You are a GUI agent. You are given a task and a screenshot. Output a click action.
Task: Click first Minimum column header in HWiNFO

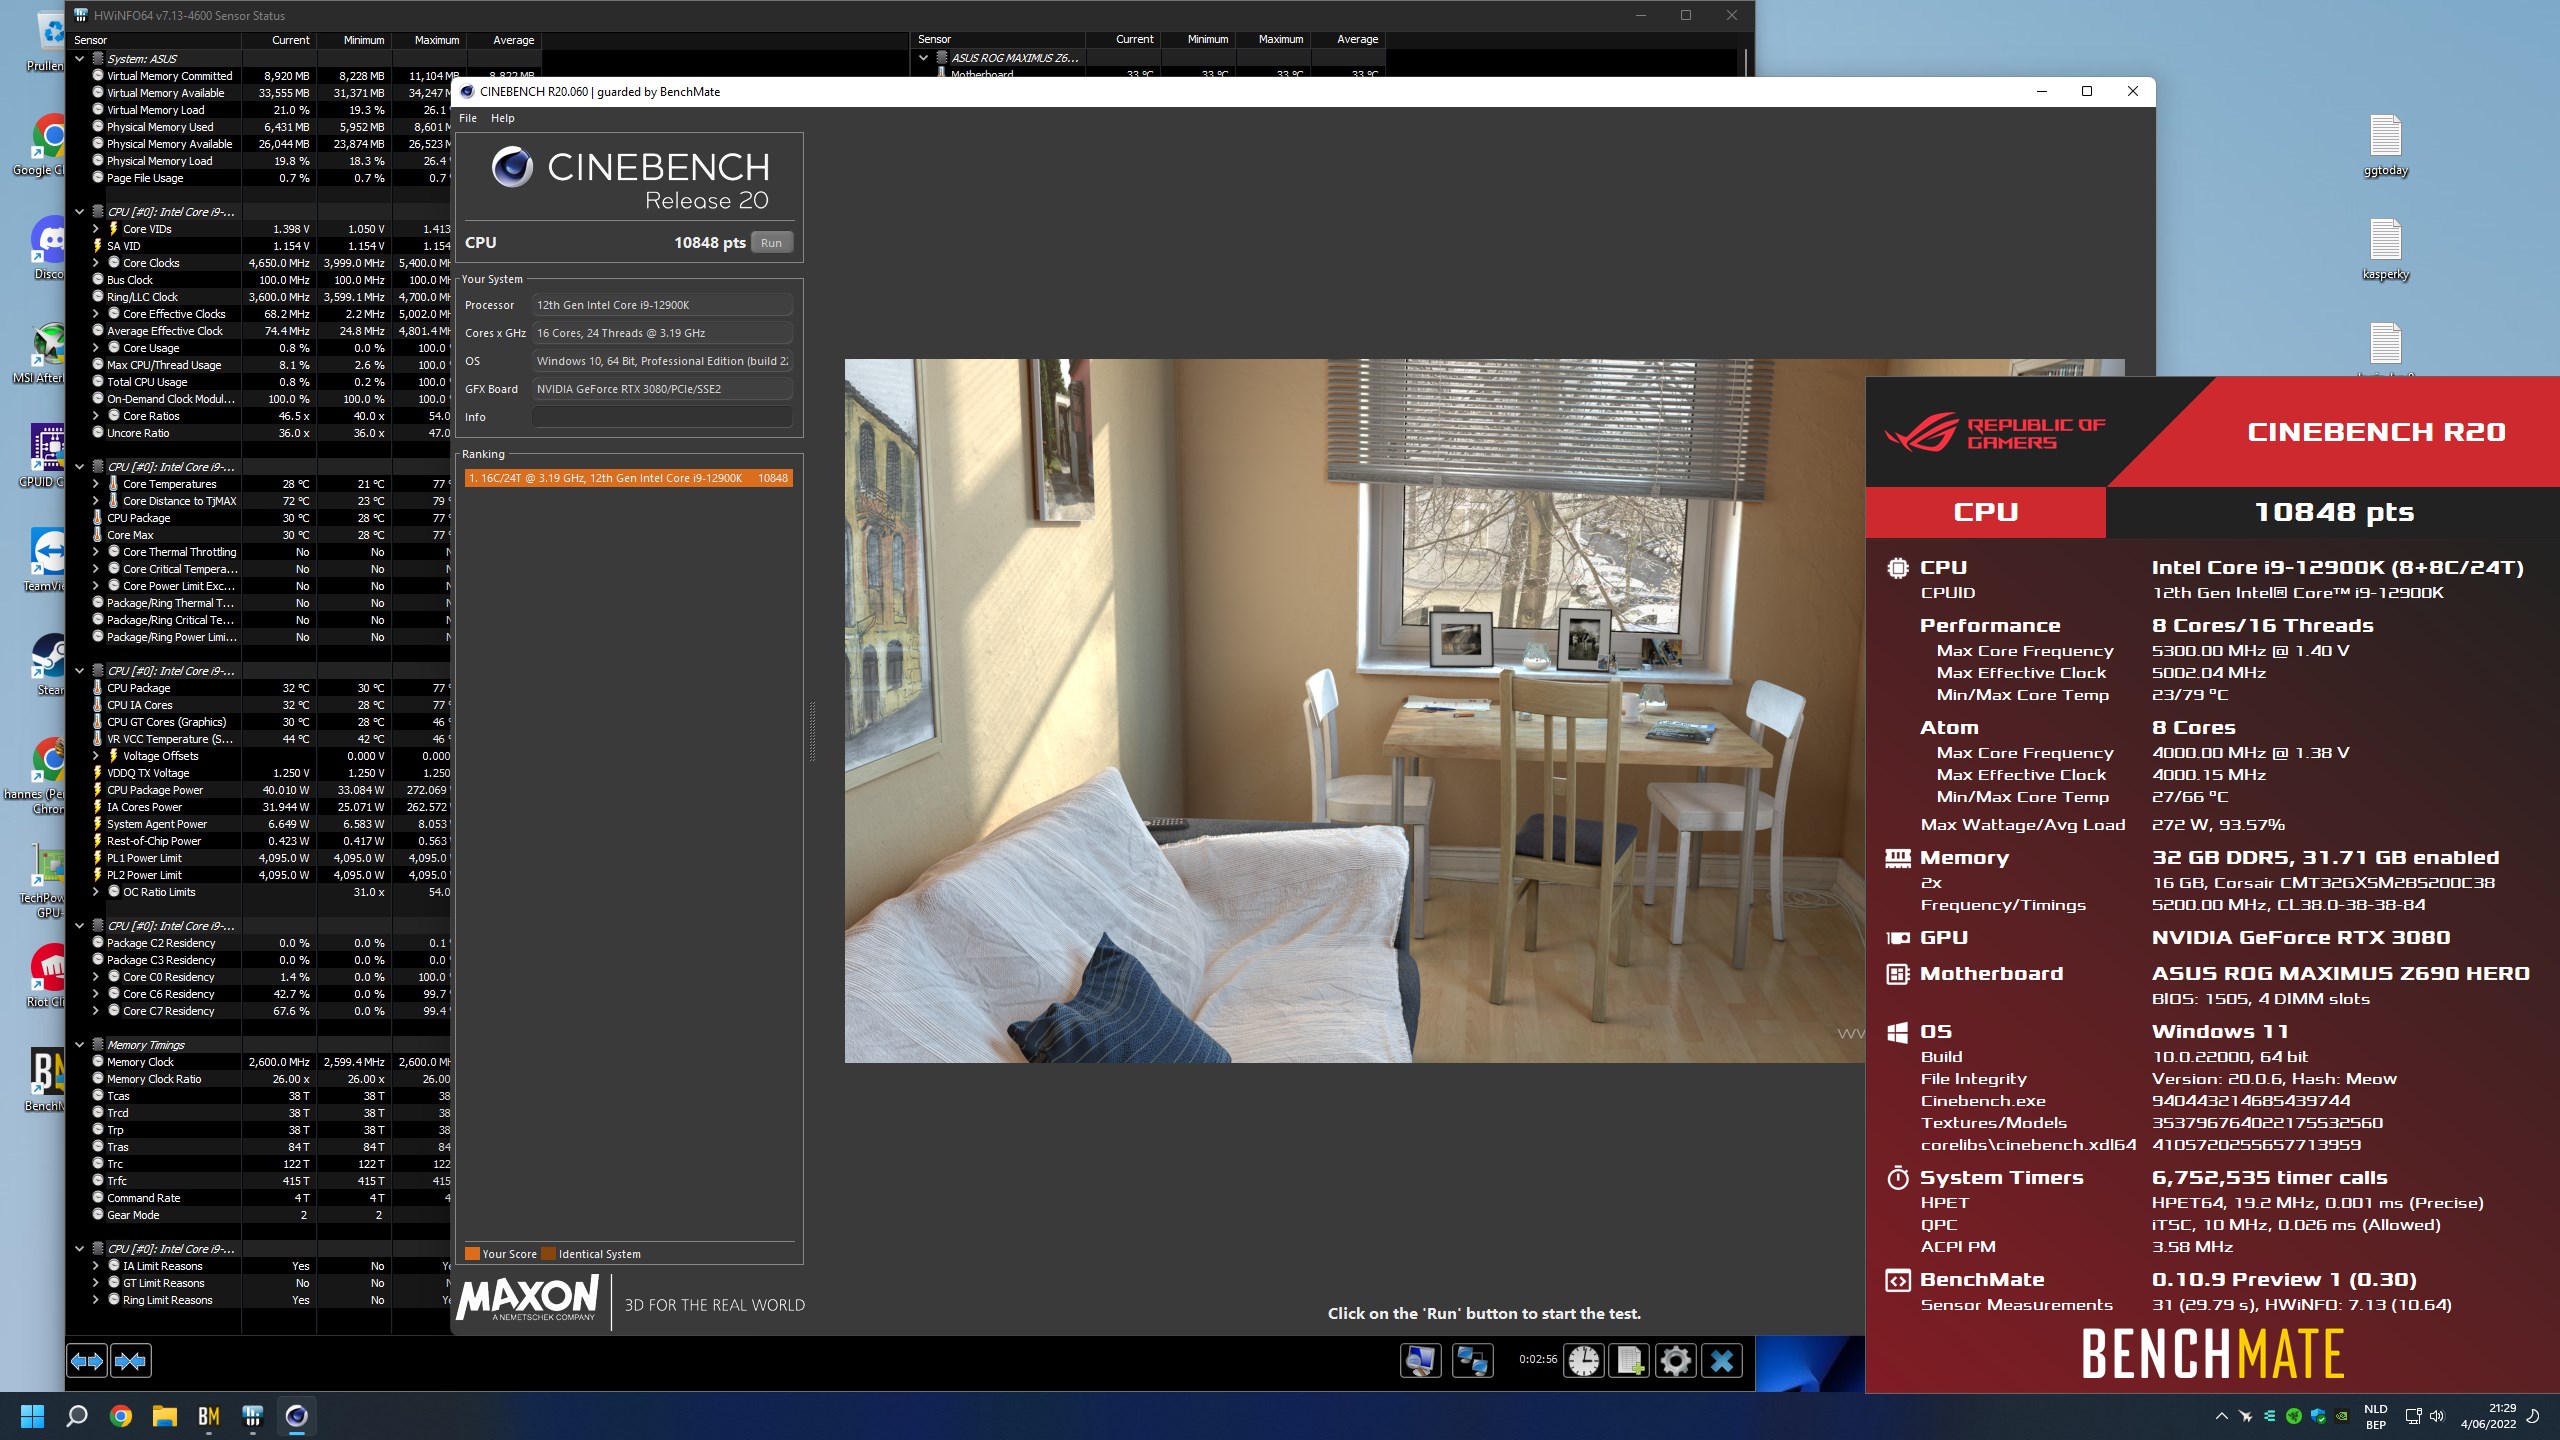click(x=354, y=40)
